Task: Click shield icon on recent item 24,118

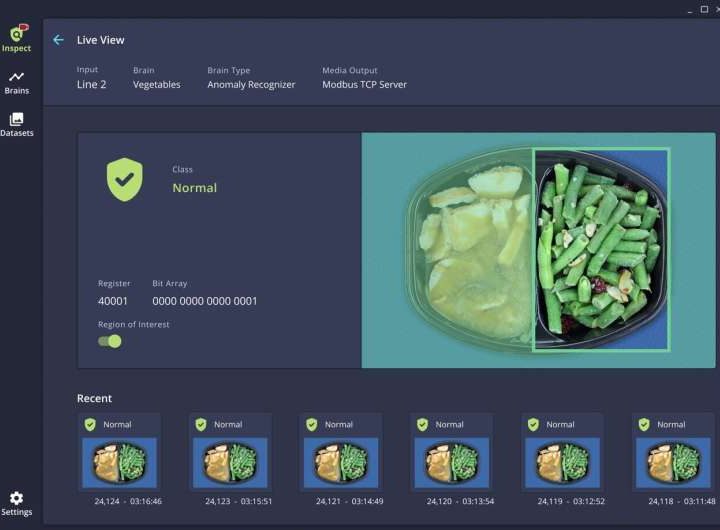Action: point(644,425)
